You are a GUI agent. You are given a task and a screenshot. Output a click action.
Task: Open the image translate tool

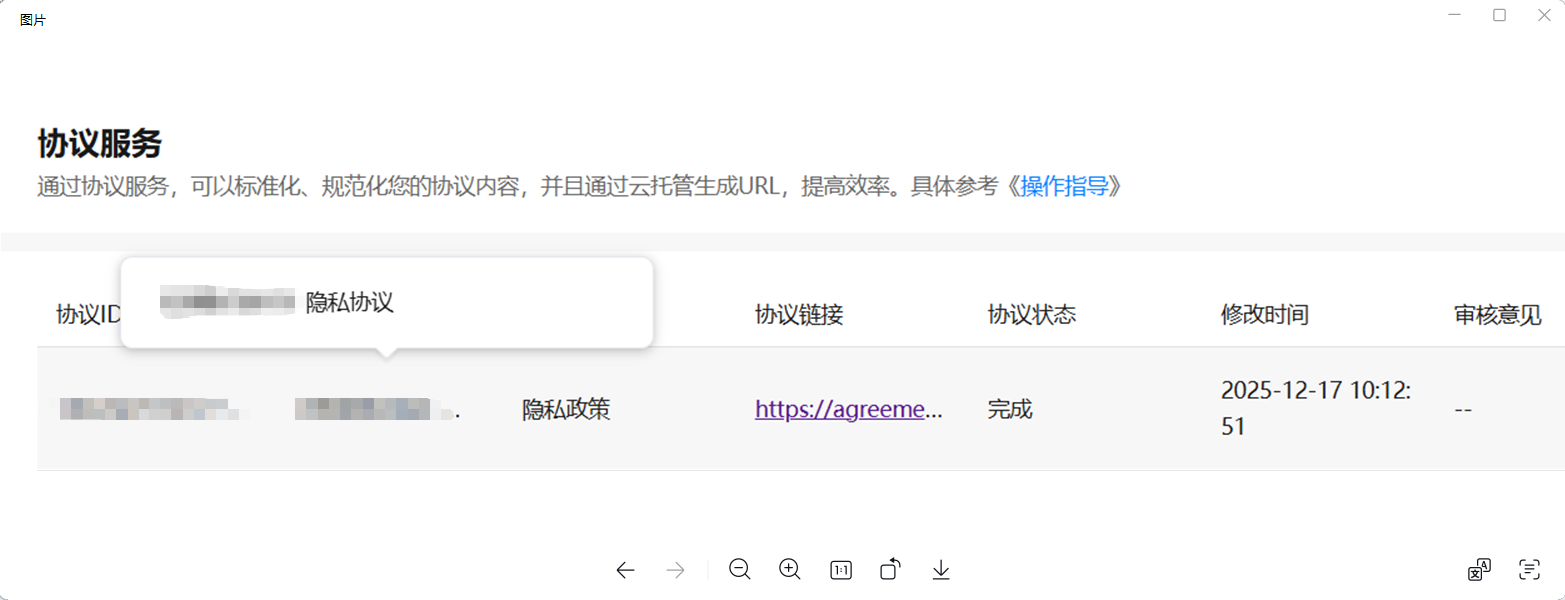(x=1480, y=568)
